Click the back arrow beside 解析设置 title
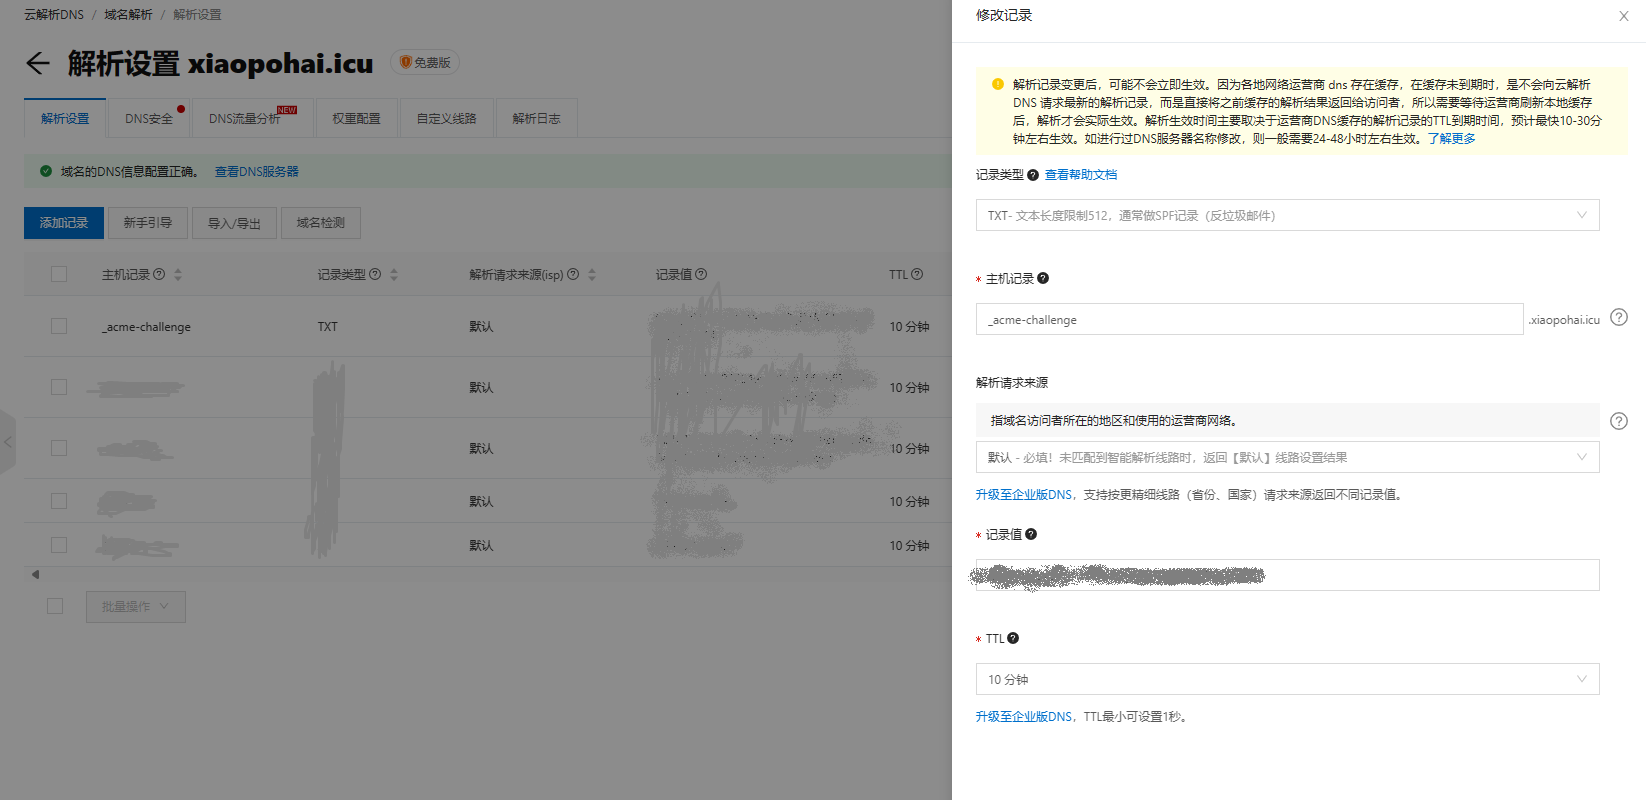 tap(37, 64)
